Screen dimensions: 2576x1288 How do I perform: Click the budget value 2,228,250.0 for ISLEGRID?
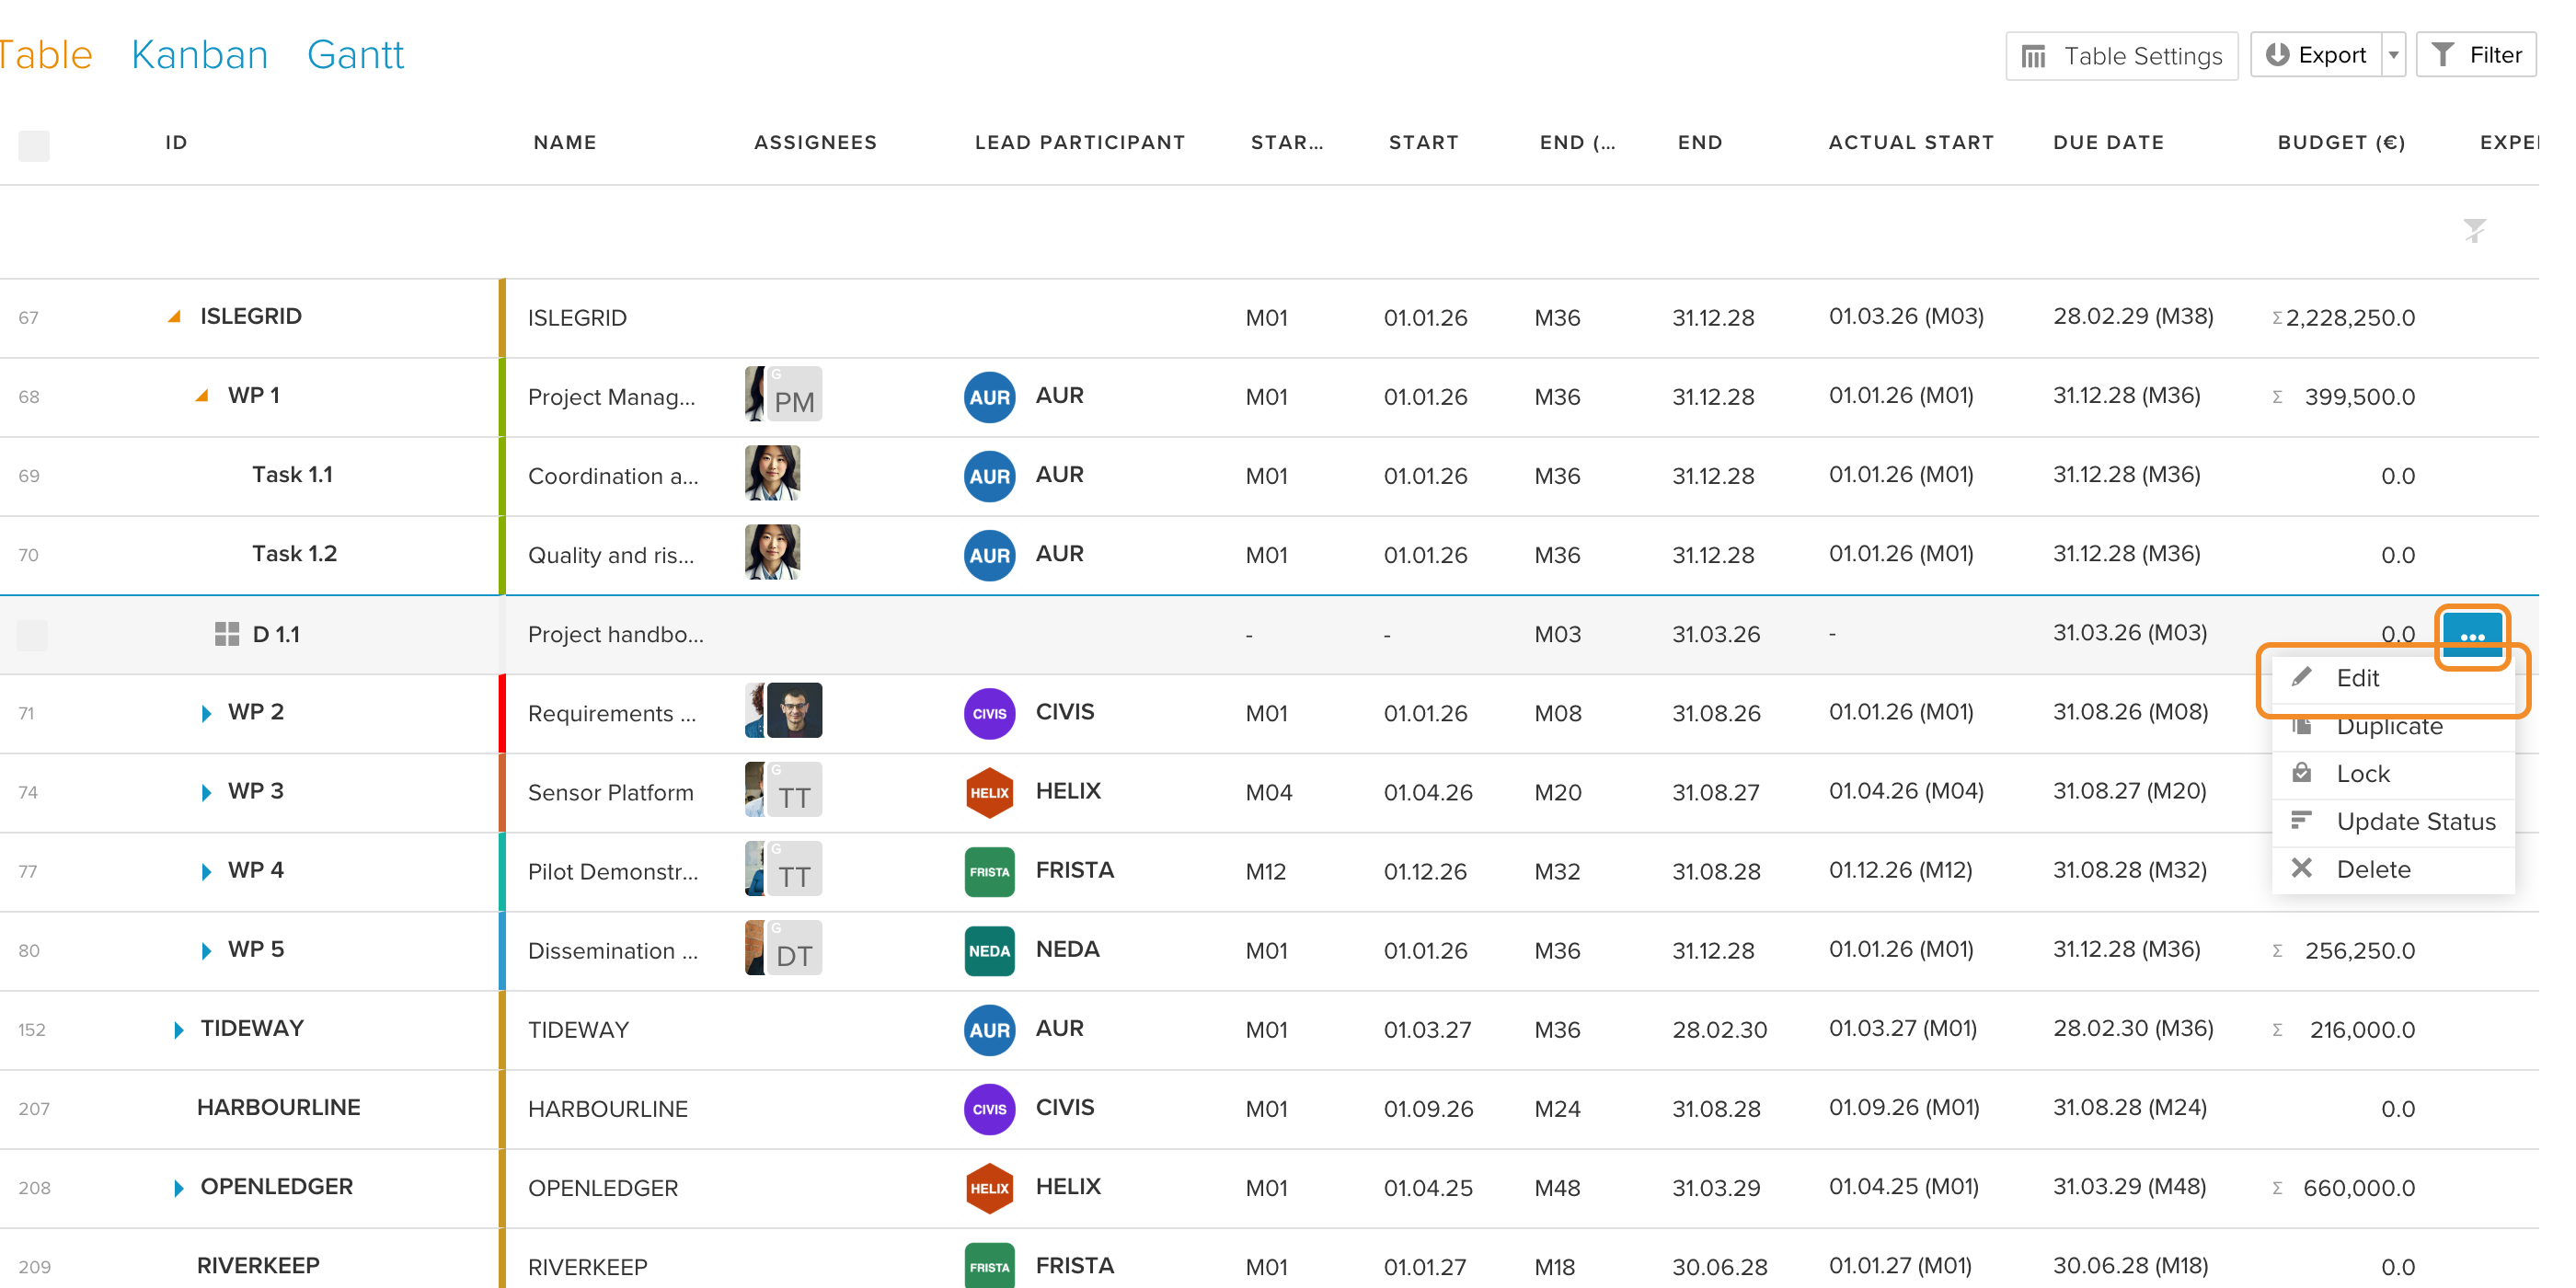coord(2349,318)
